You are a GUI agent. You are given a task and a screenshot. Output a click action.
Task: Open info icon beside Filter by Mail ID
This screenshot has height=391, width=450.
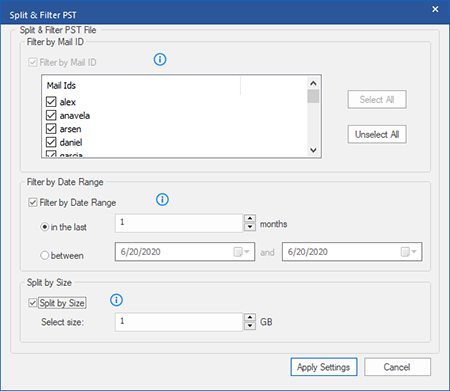(x=160, y=60)
